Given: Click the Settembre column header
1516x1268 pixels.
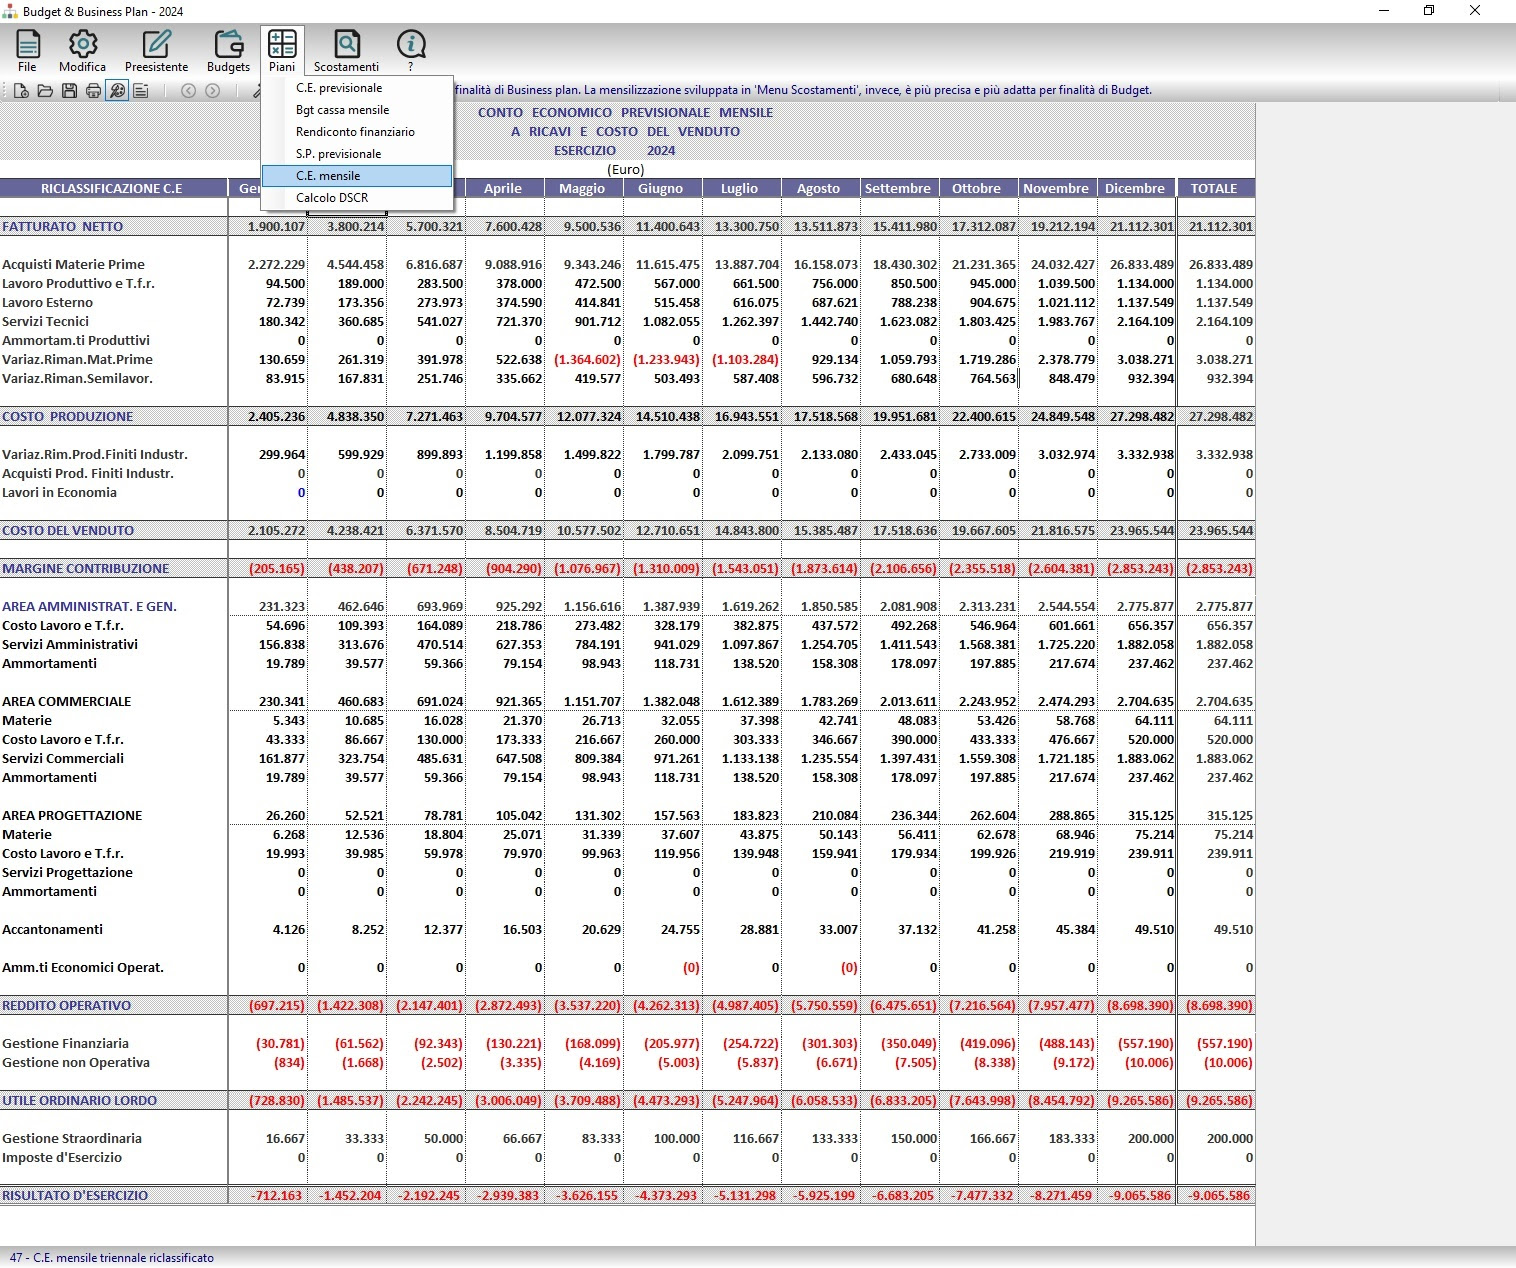Looking at the screenshot, I should click(x=898, y=188).
